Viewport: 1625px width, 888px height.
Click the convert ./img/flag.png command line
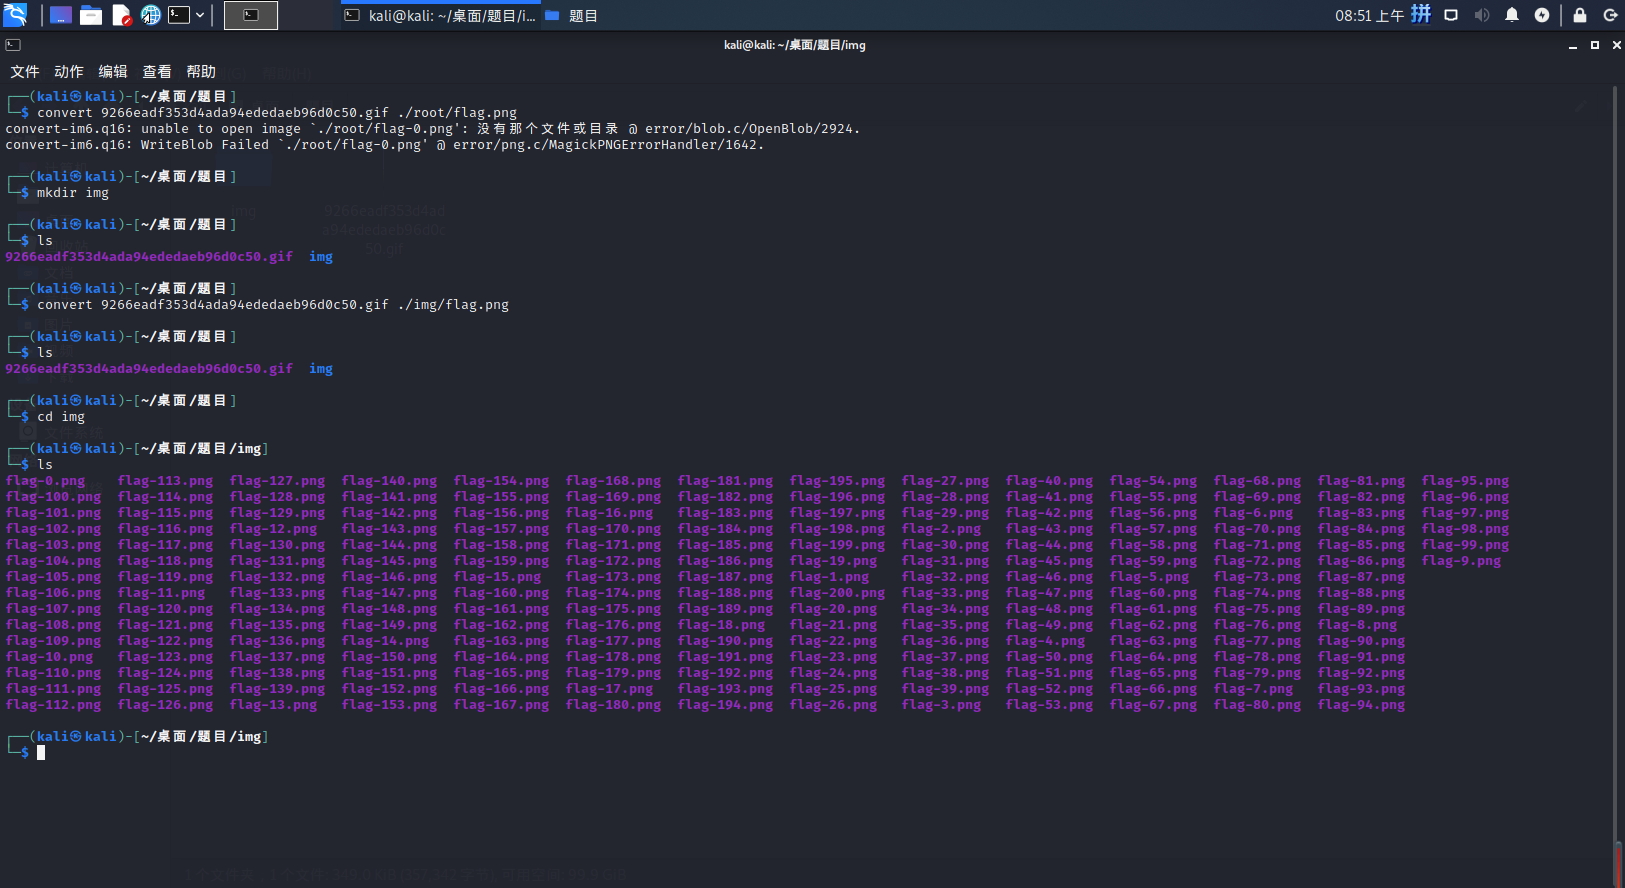pos(273,305)
